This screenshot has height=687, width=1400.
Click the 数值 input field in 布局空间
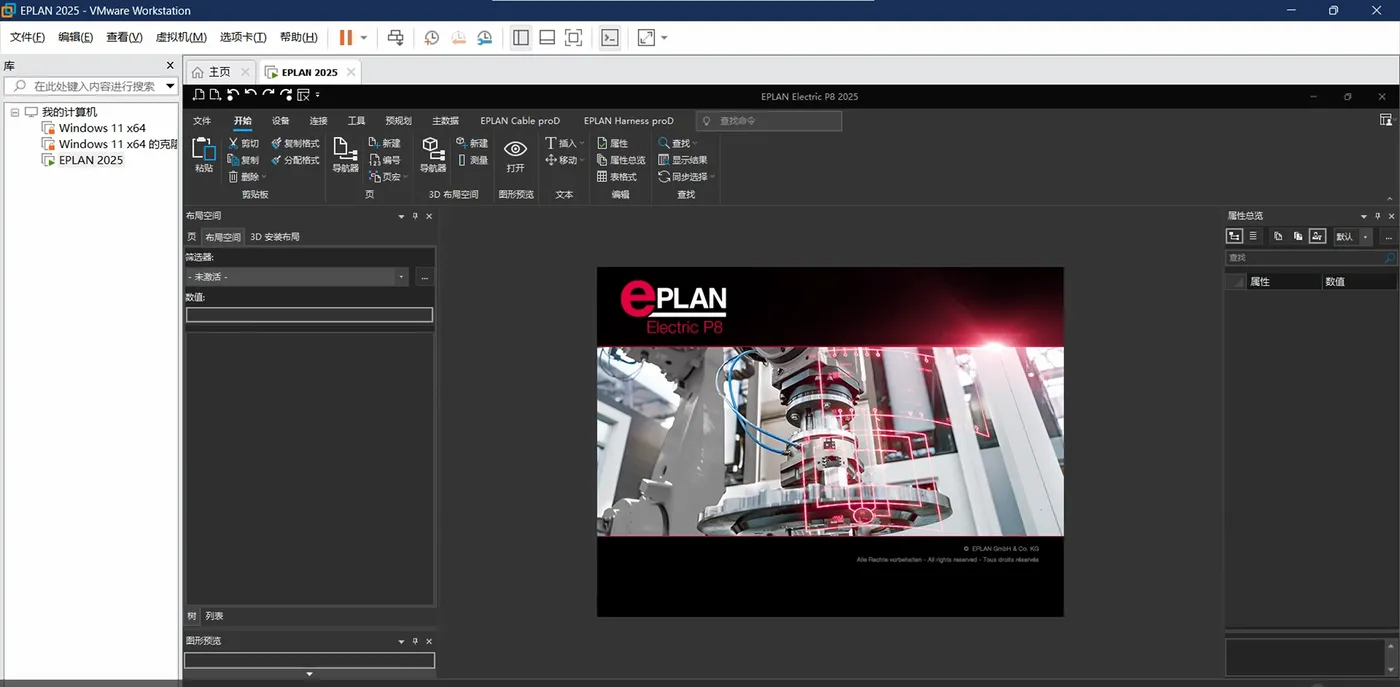pyautogui.click(x=309, y=315)
